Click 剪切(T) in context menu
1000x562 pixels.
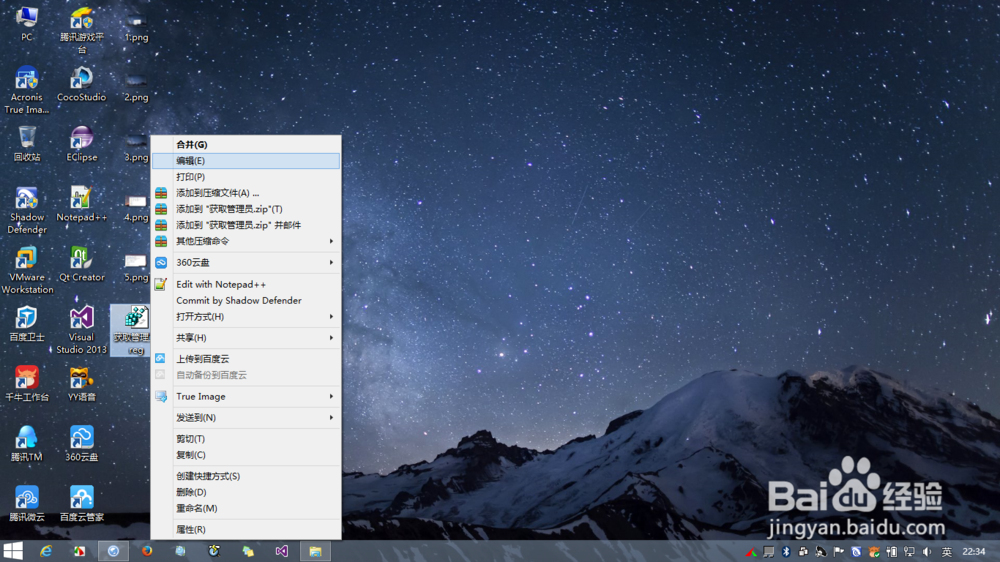point(246,439)
